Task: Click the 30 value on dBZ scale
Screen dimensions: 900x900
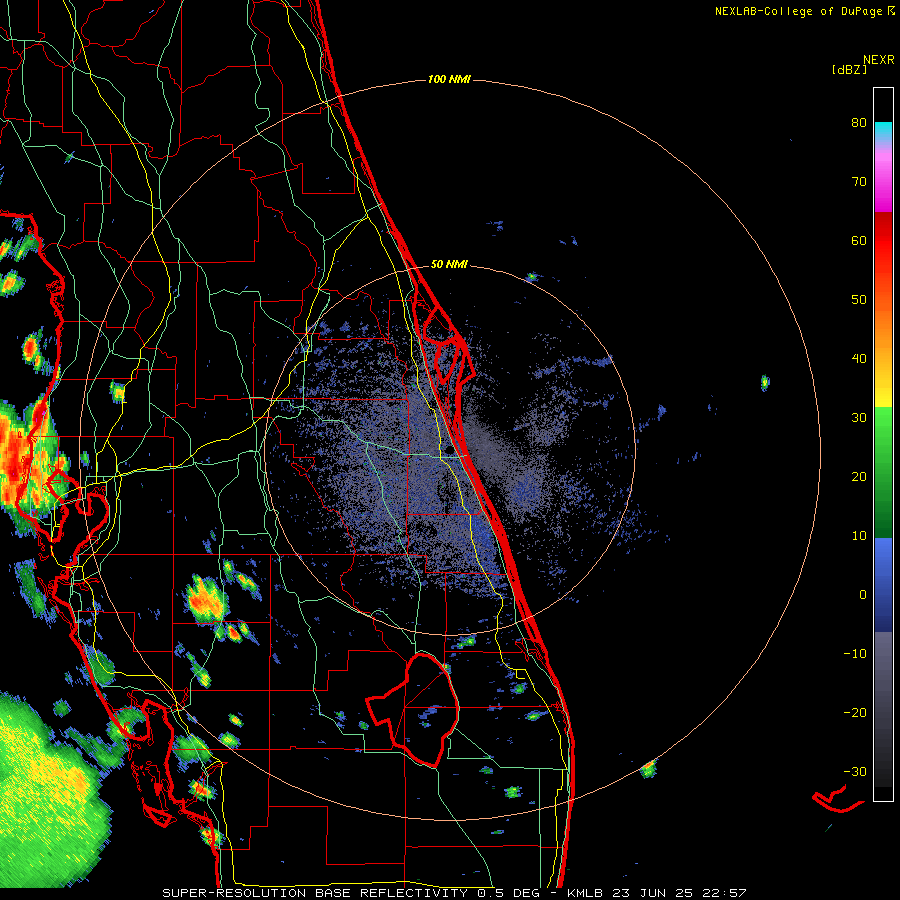Action: click(859, 417)
